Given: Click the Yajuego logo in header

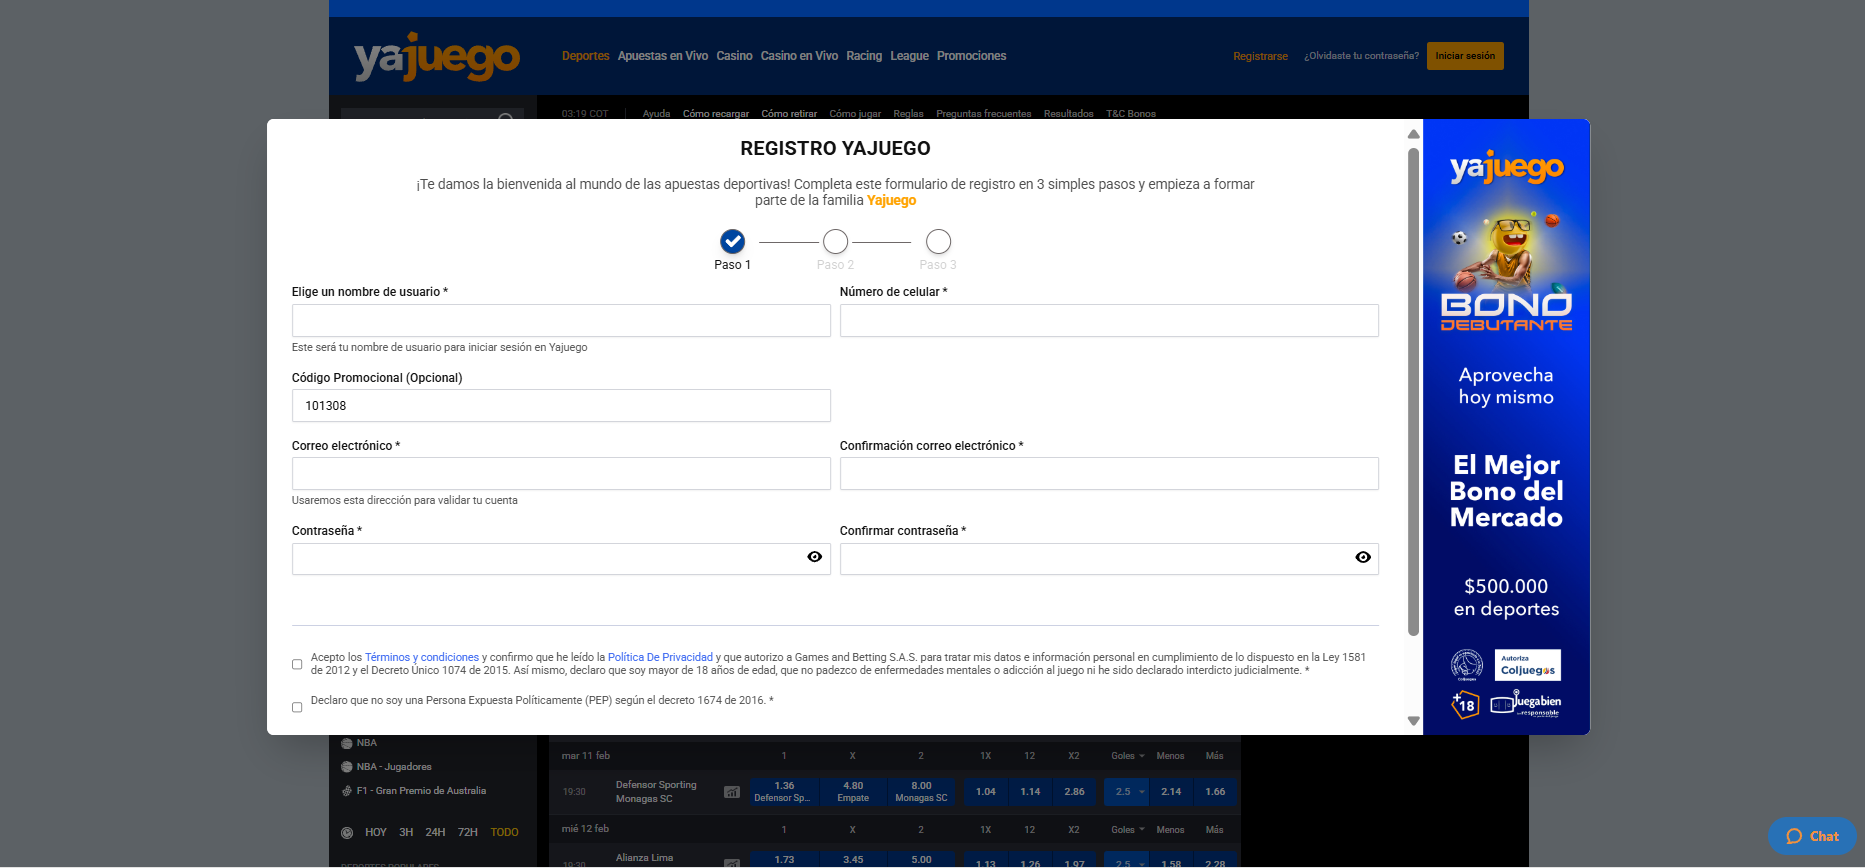Looking at the screenshot, I should [436, 57].
